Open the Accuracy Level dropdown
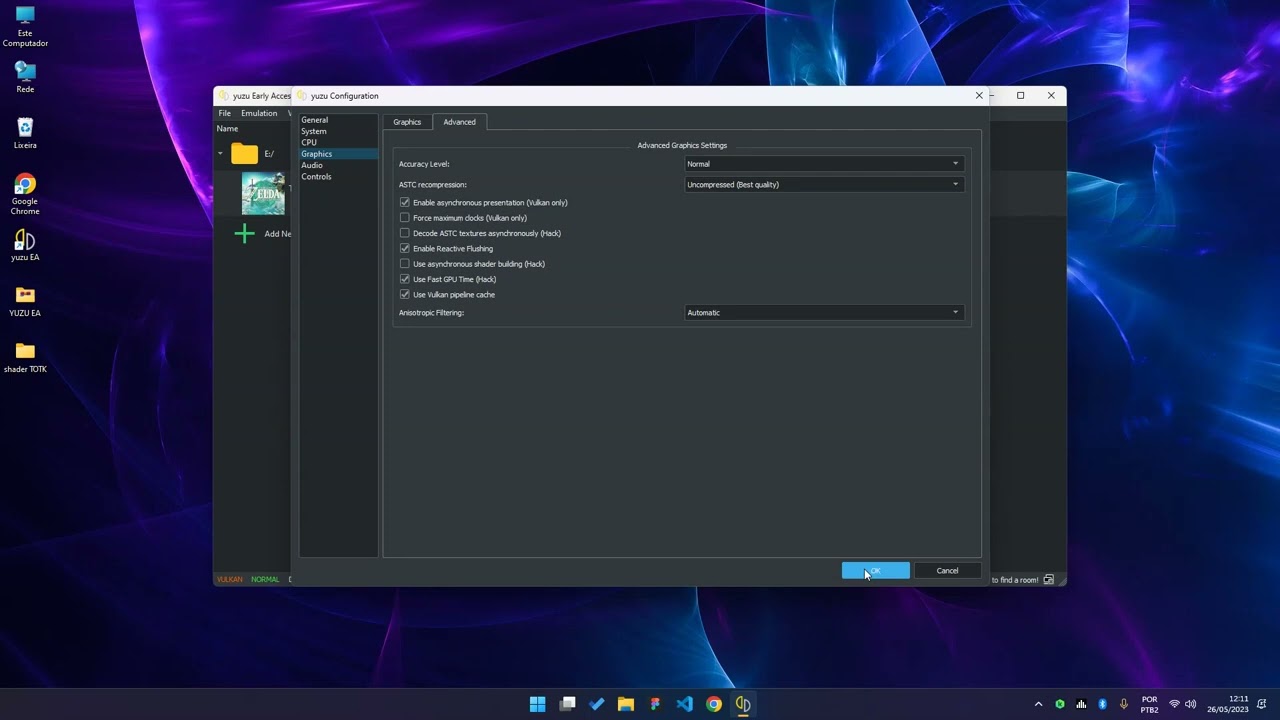The height and width of the screenshot is (720, 1280). tap(824, 164)
